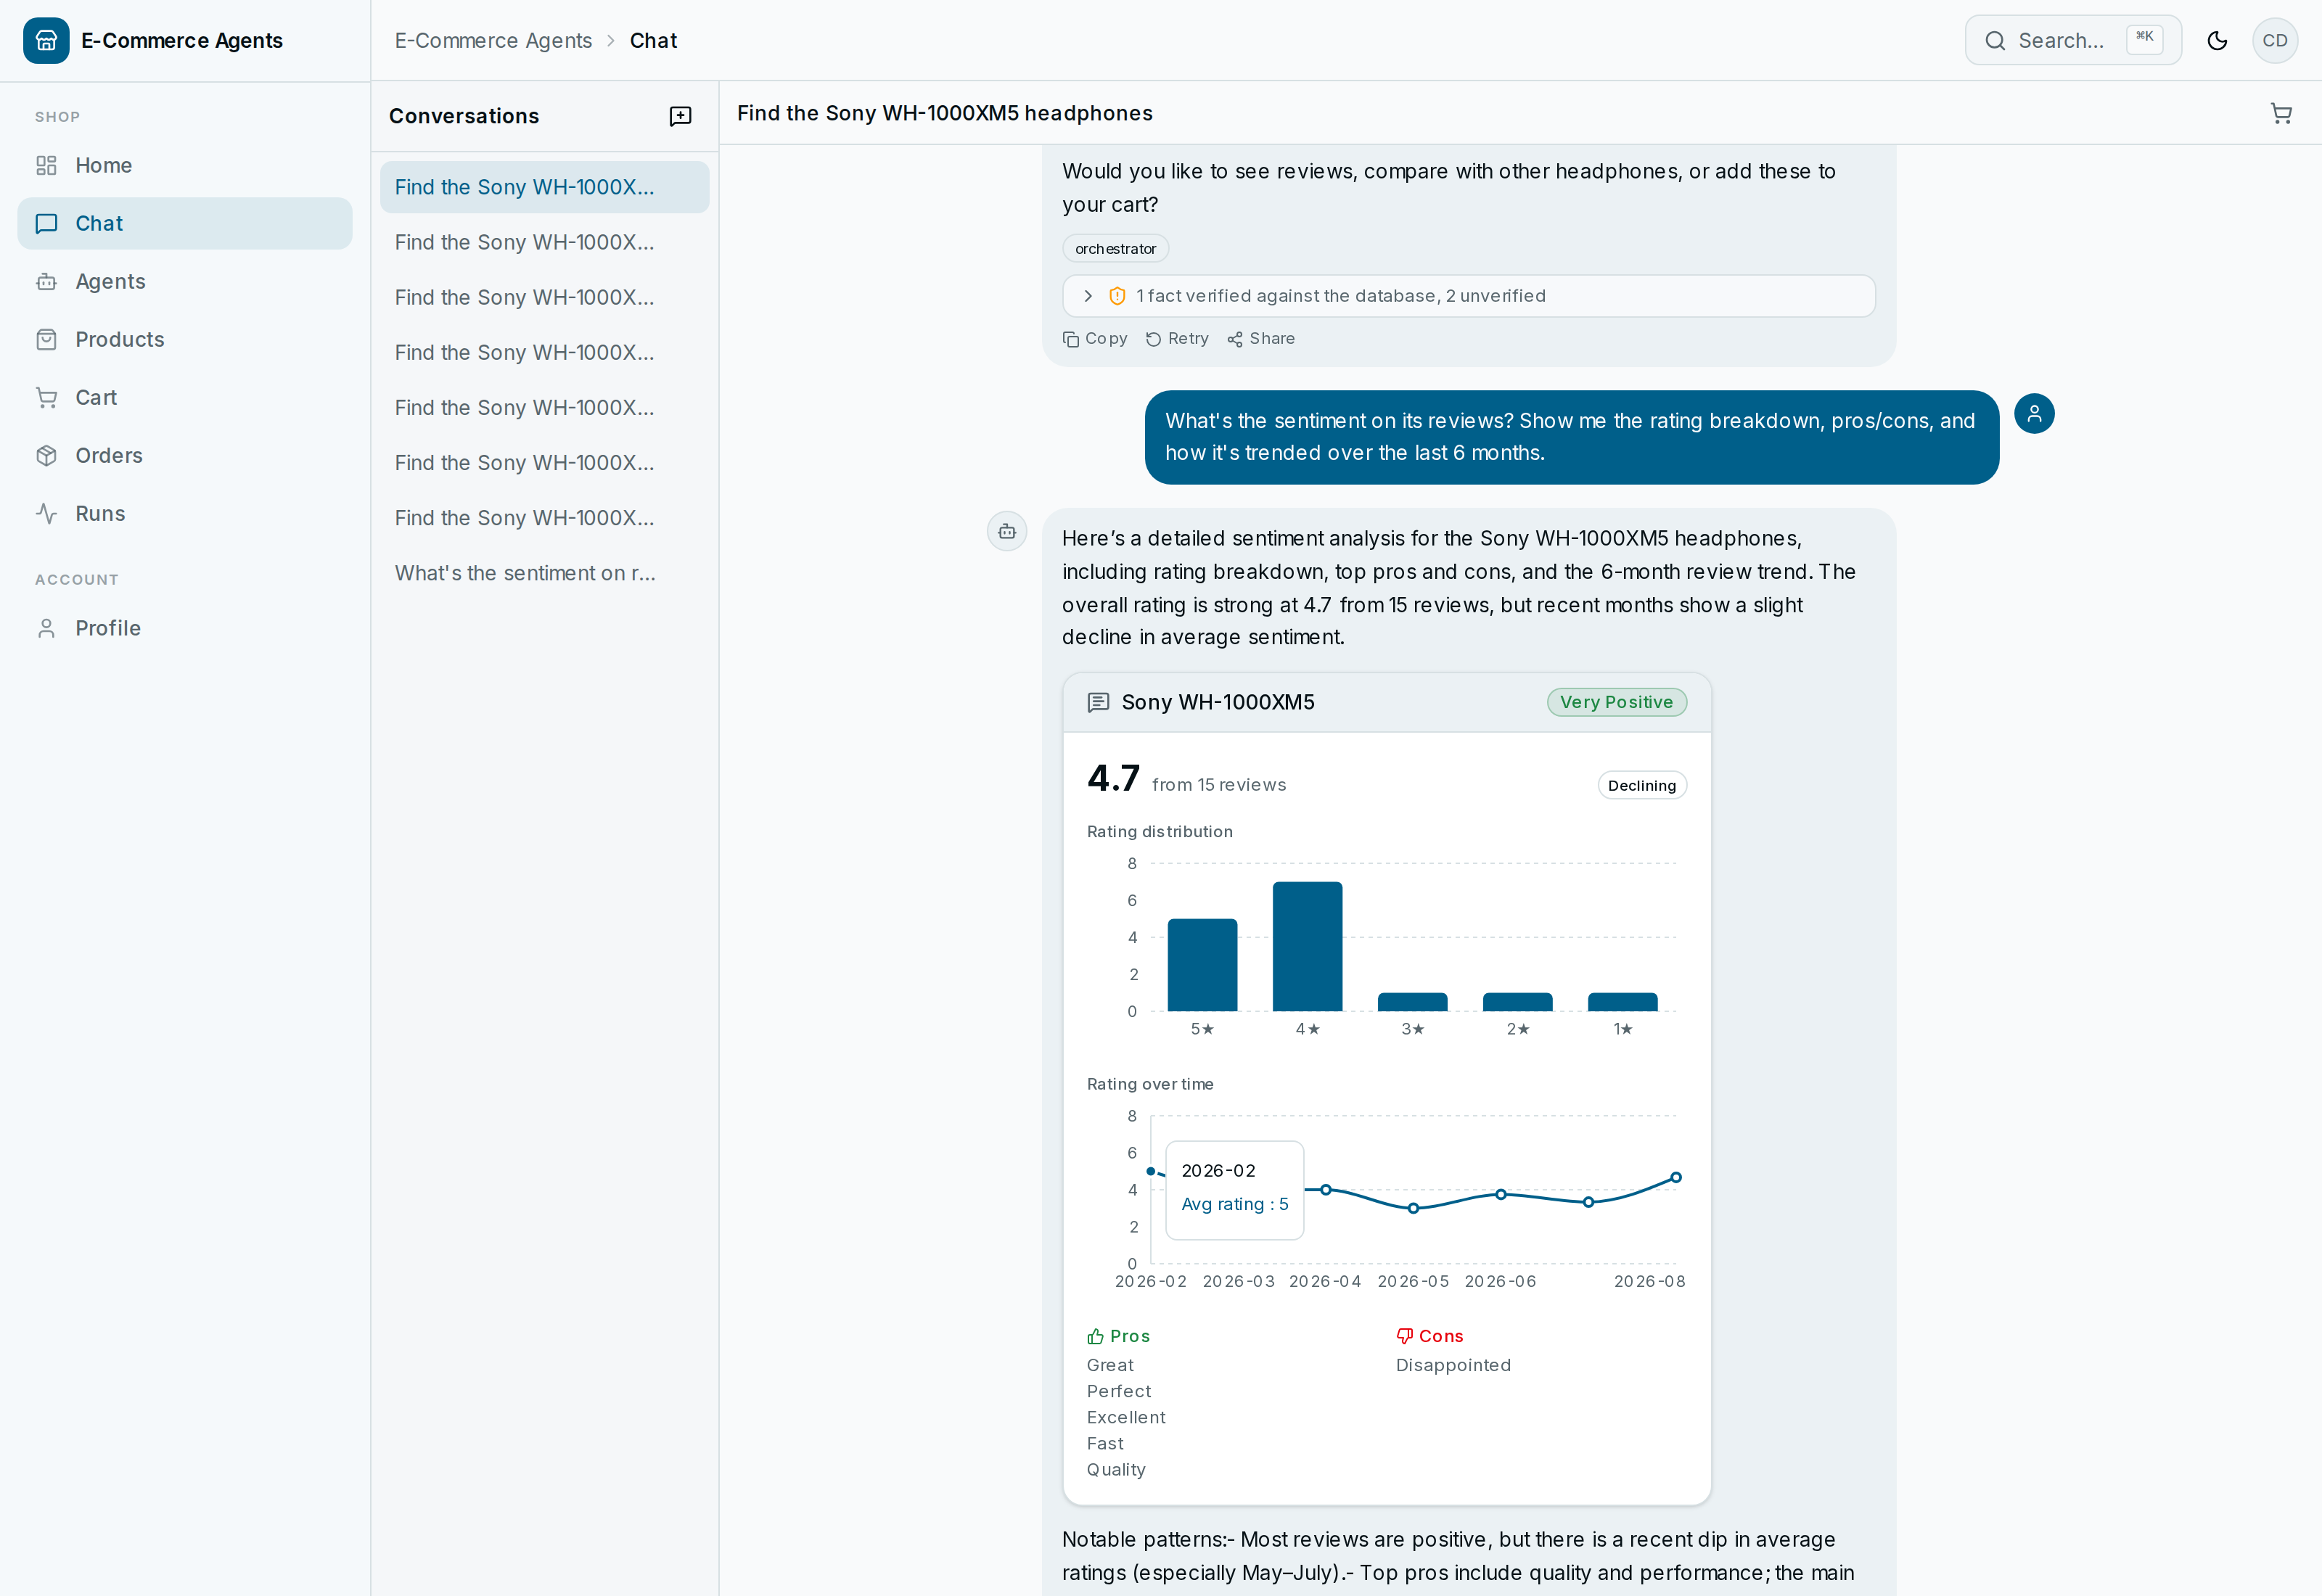Open the "What's the sentiment on r..." conversation
Viewport: 2322px width, 1596px height.
[x=544, y=573]
